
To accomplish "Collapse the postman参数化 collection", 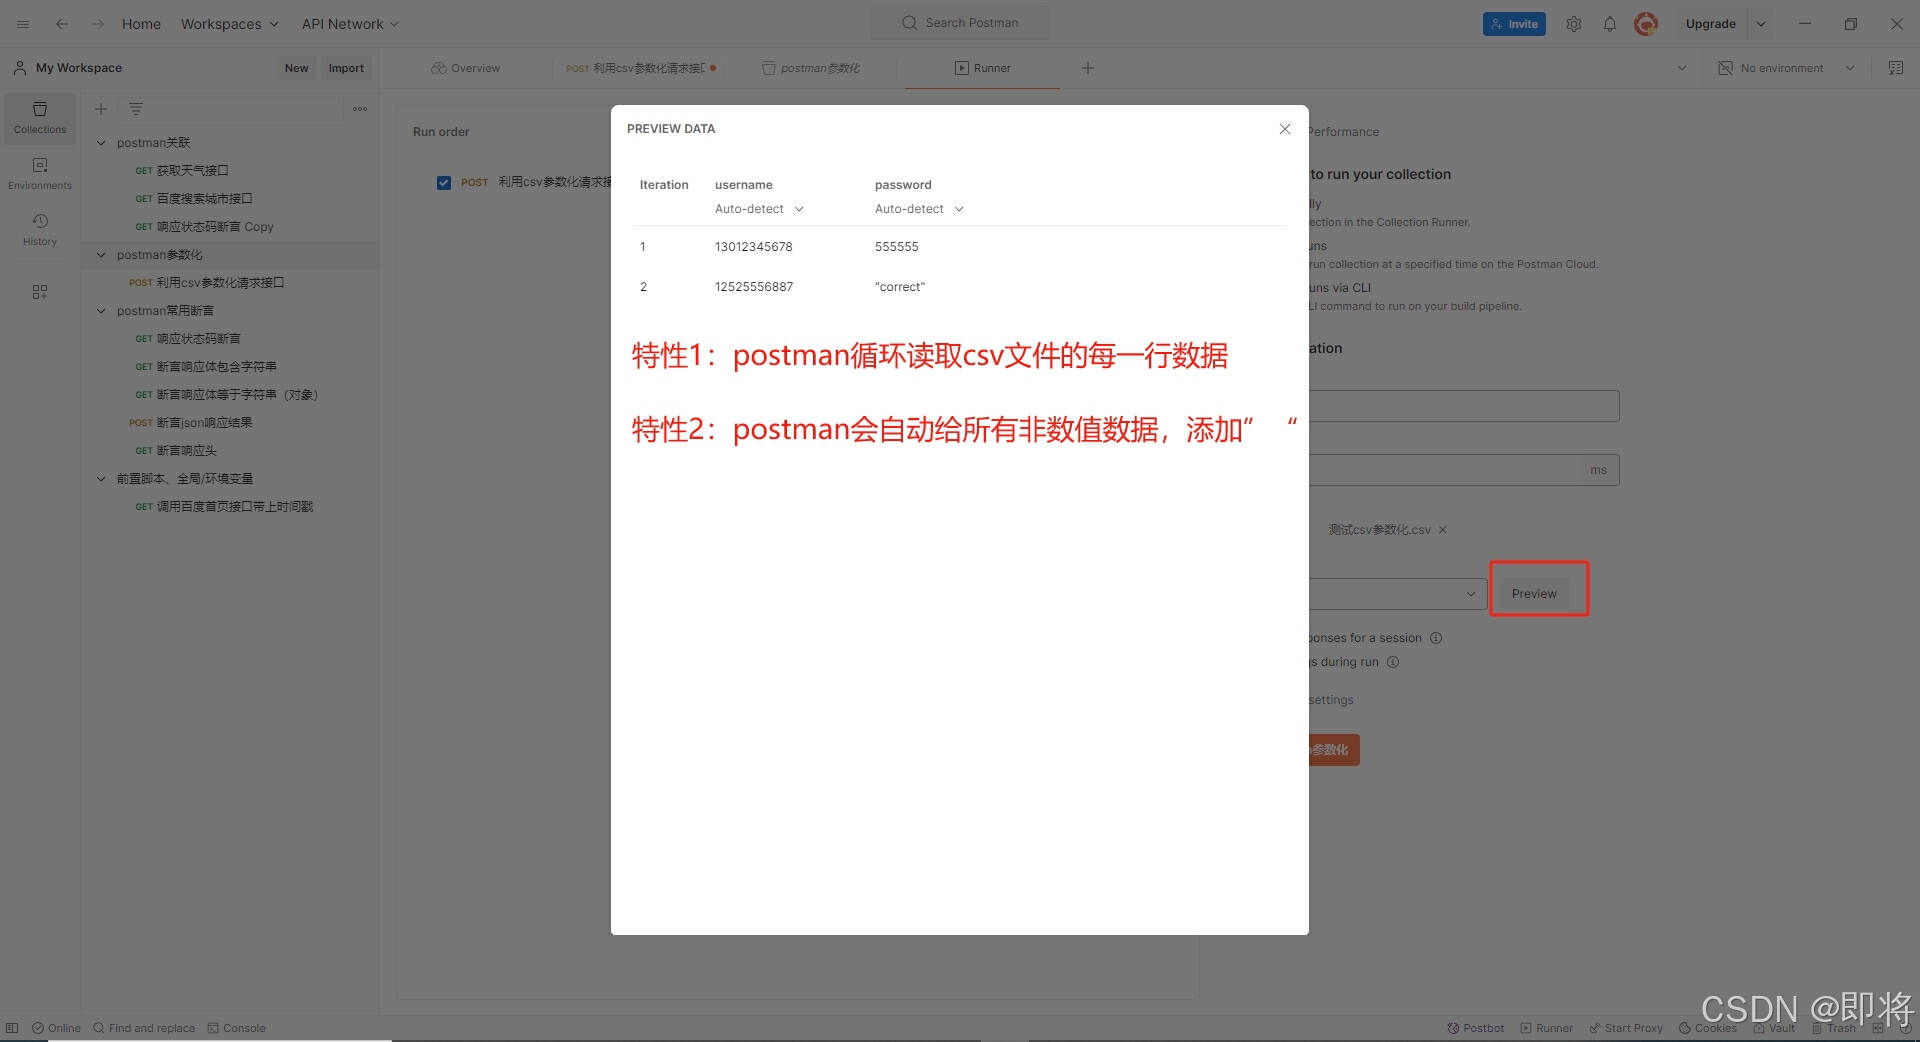I will tap(101, 255).
